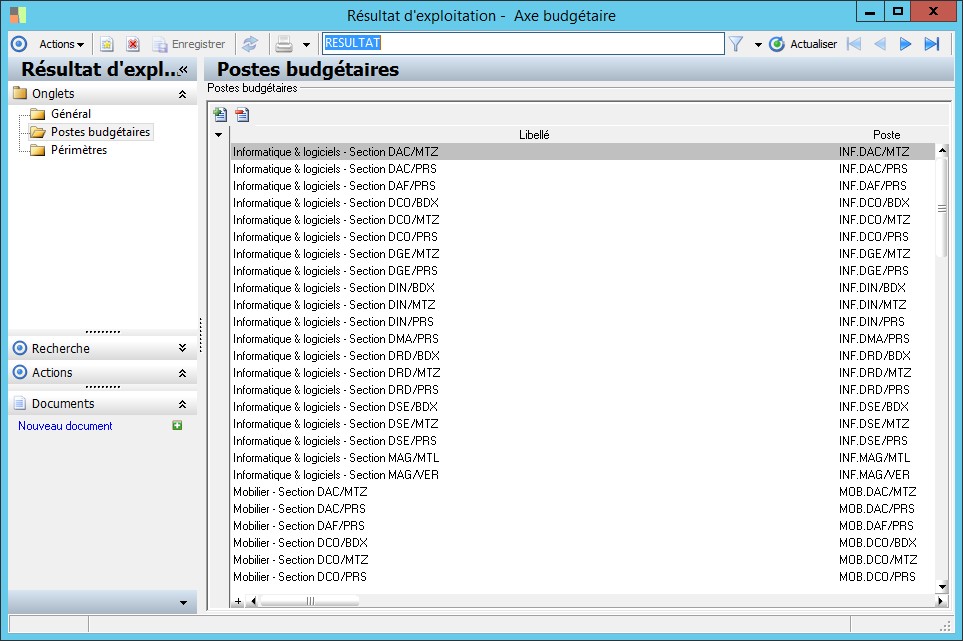The height and width of the screenshot is (641, 963).
Task: Click the refresh arrows icon in toolbar
Action: (x=250, y=44)
